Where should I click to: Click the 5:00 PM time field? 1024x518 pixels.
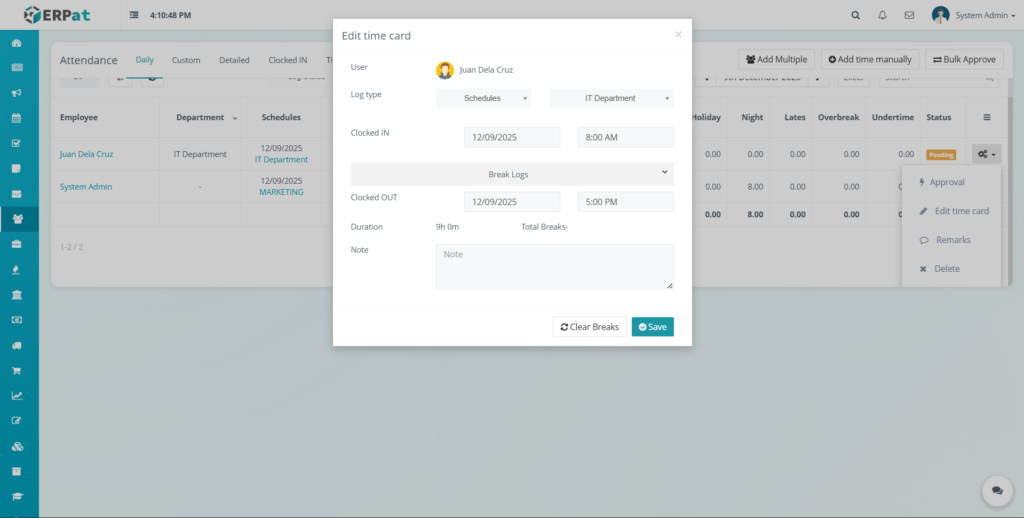[x=626, y=202]
